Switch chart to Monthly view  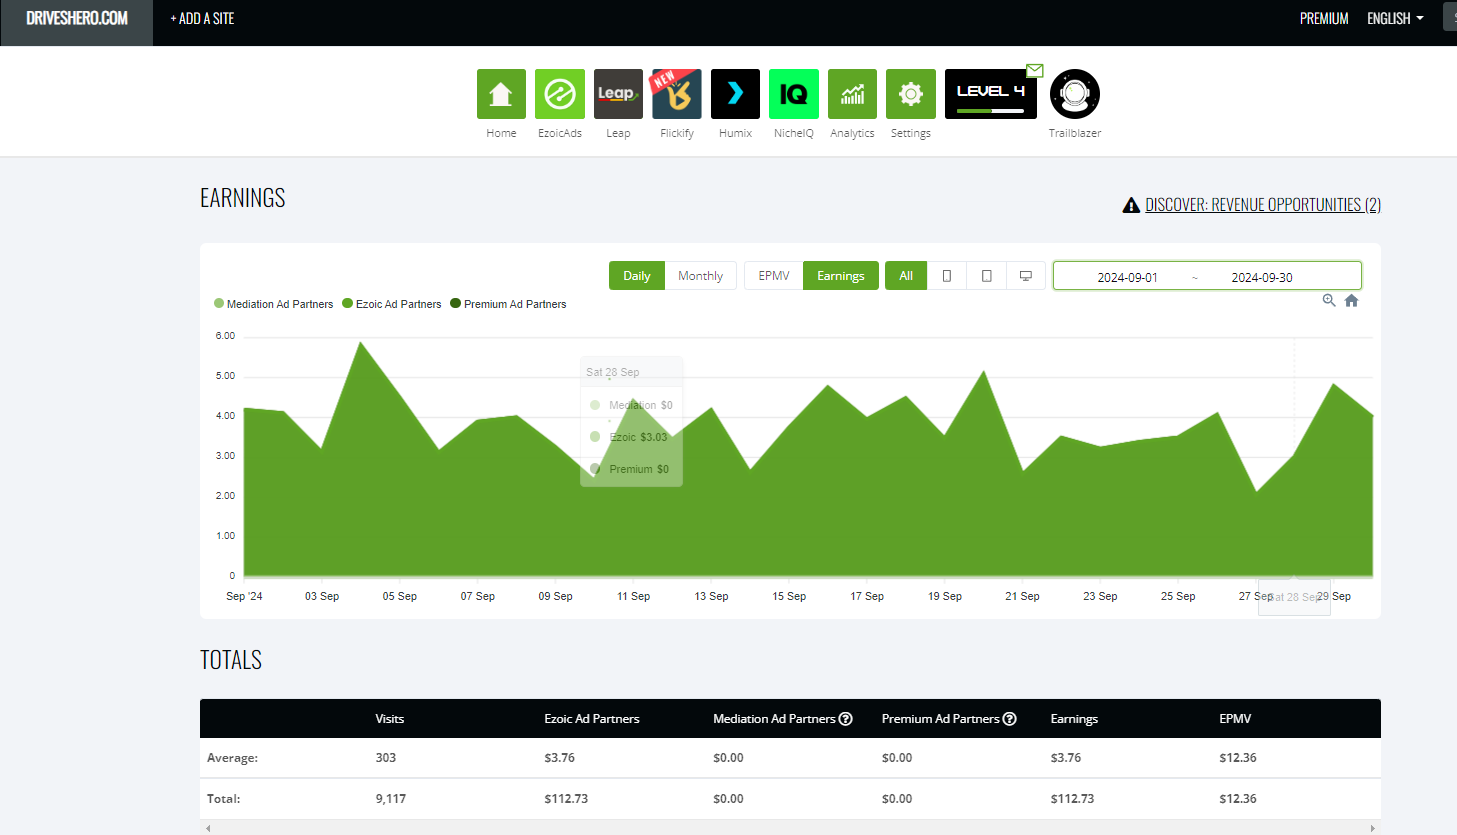pyautogui.click(x=701, y=276)
